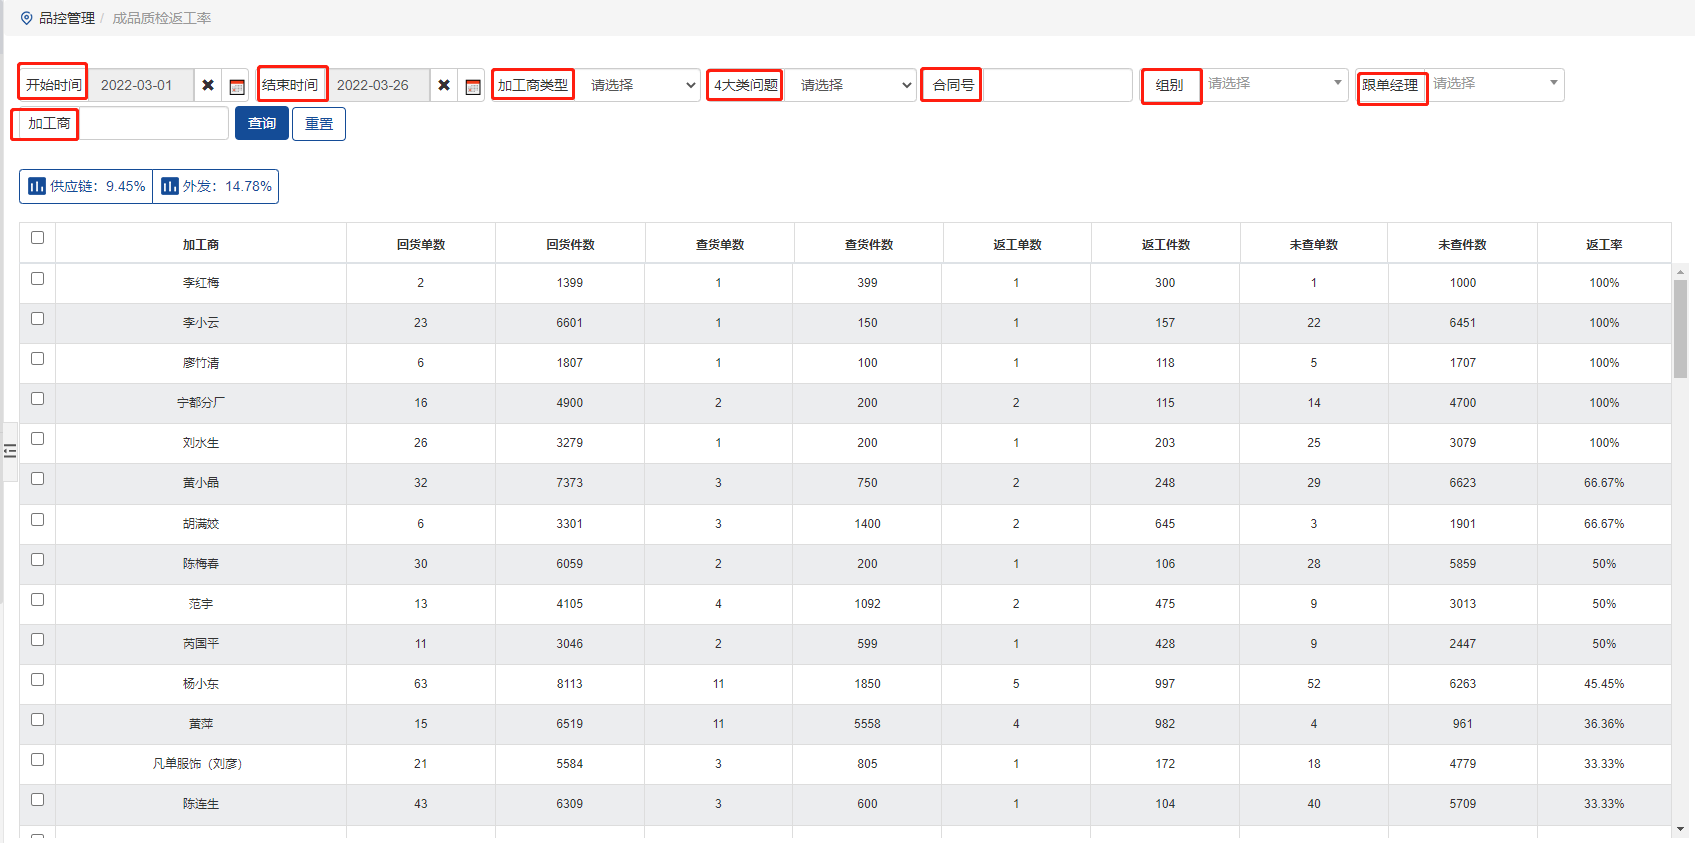Viewport: 1695px width, 843px height.
Task: Click the 外发 bar chart icon
Action: [x=169, y=186]
